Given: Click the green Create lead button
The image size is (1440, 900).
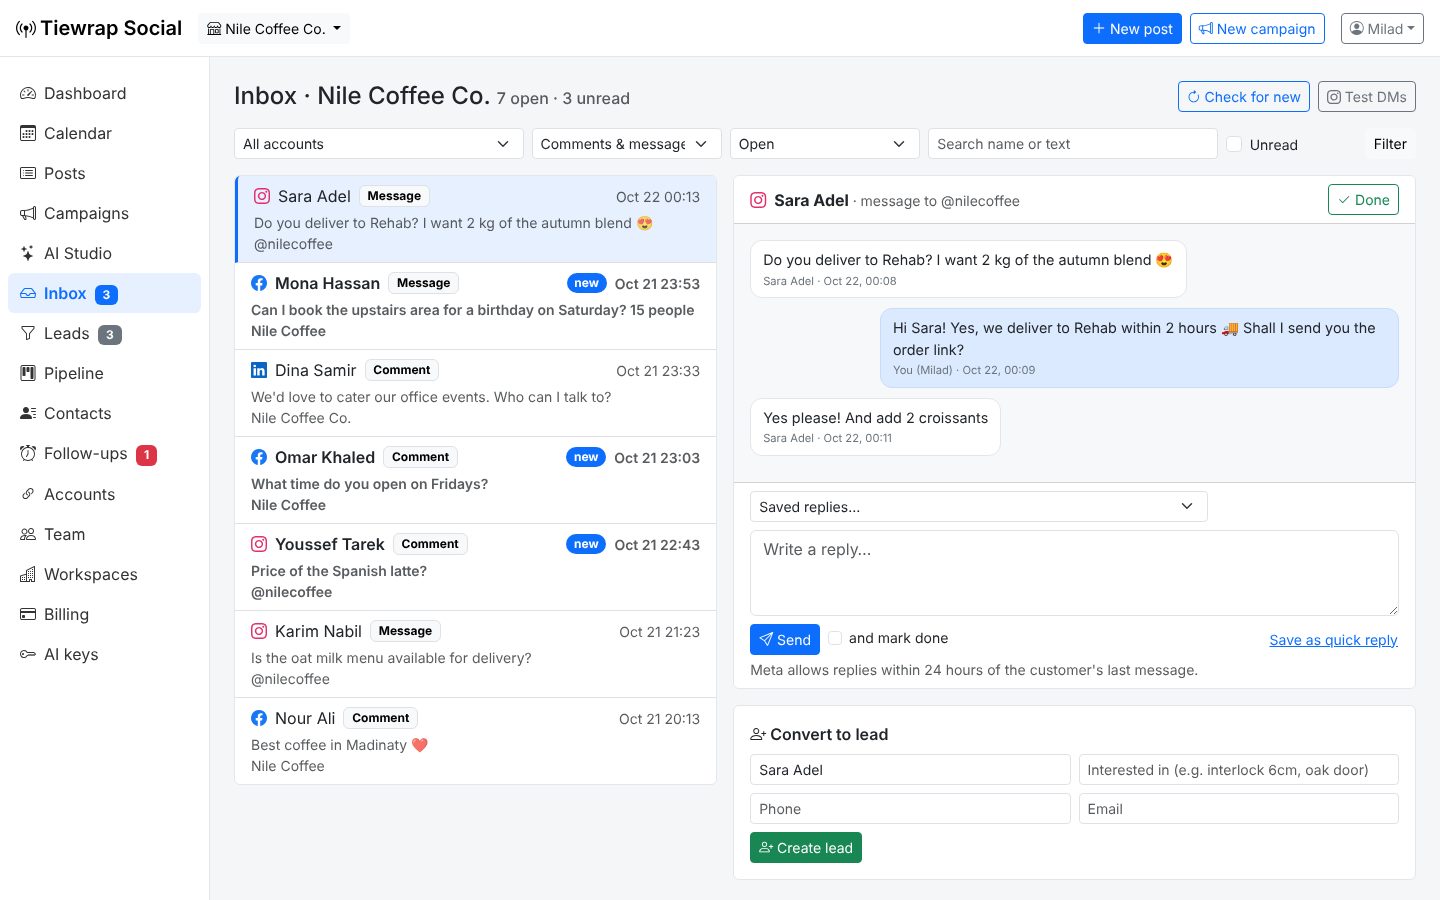Looking at the screenshot, I should tap(806, 848).
